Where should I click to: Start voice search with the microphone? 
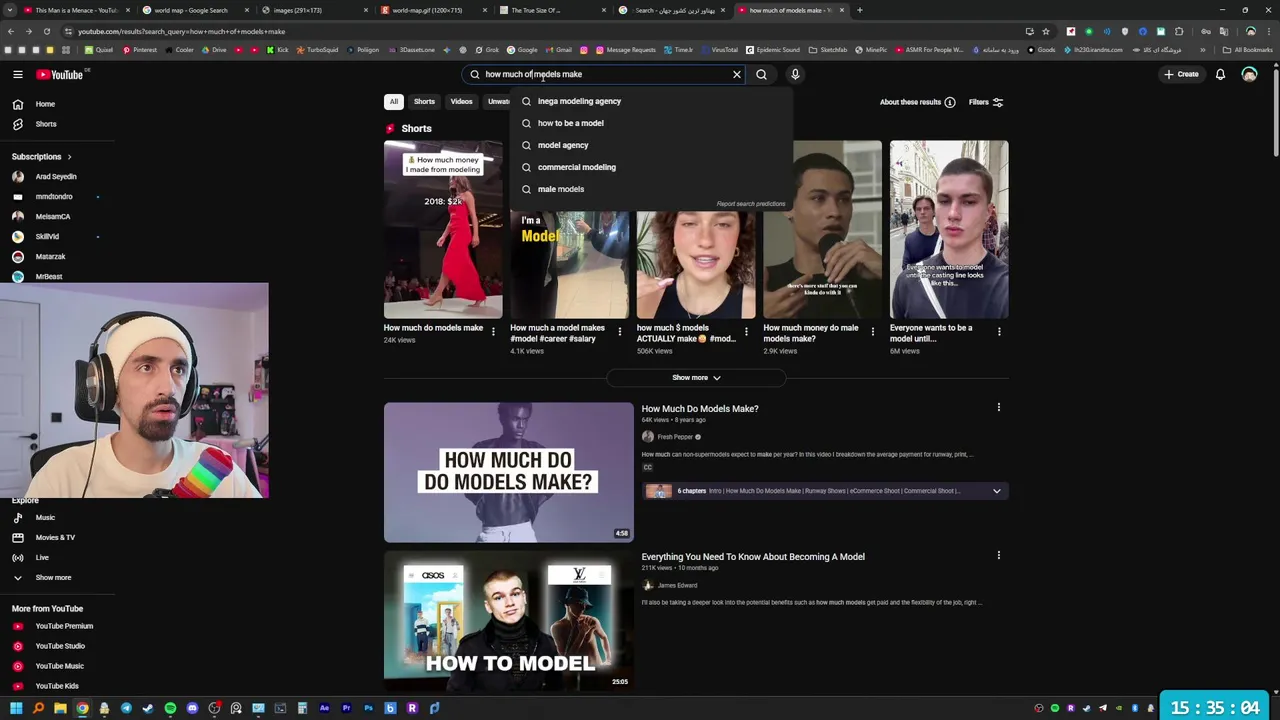(x=795, y=74)
